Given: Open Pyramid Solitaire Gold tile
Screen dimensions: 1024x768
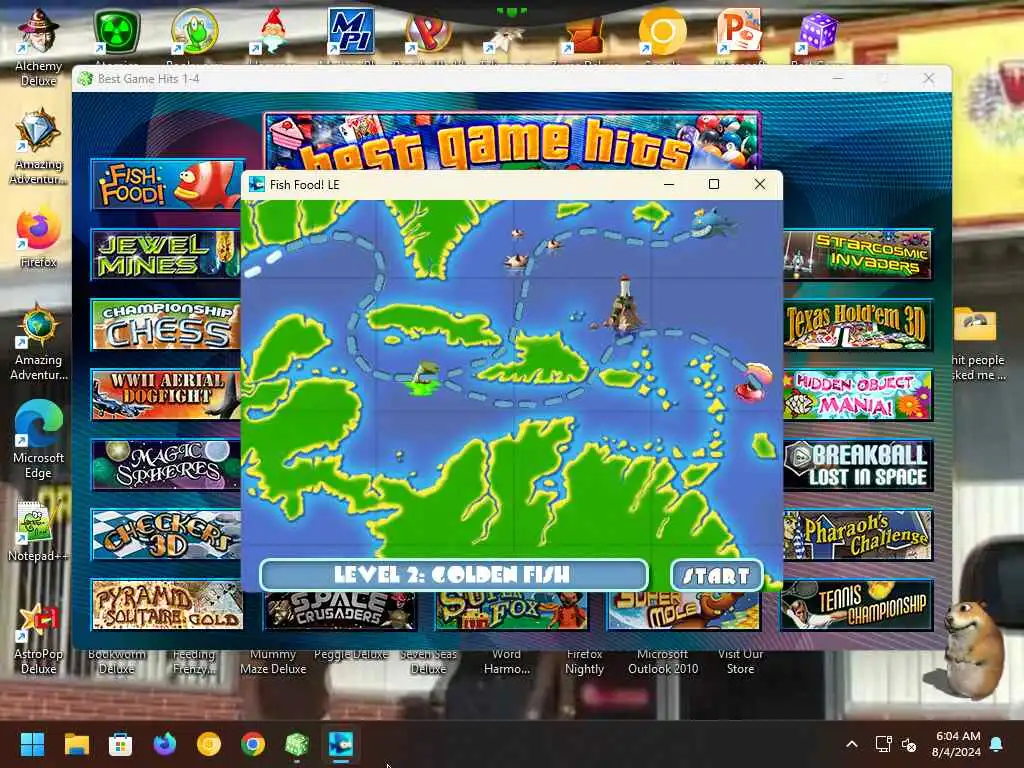Looking at the screenshot, I should tap(167, 605).
